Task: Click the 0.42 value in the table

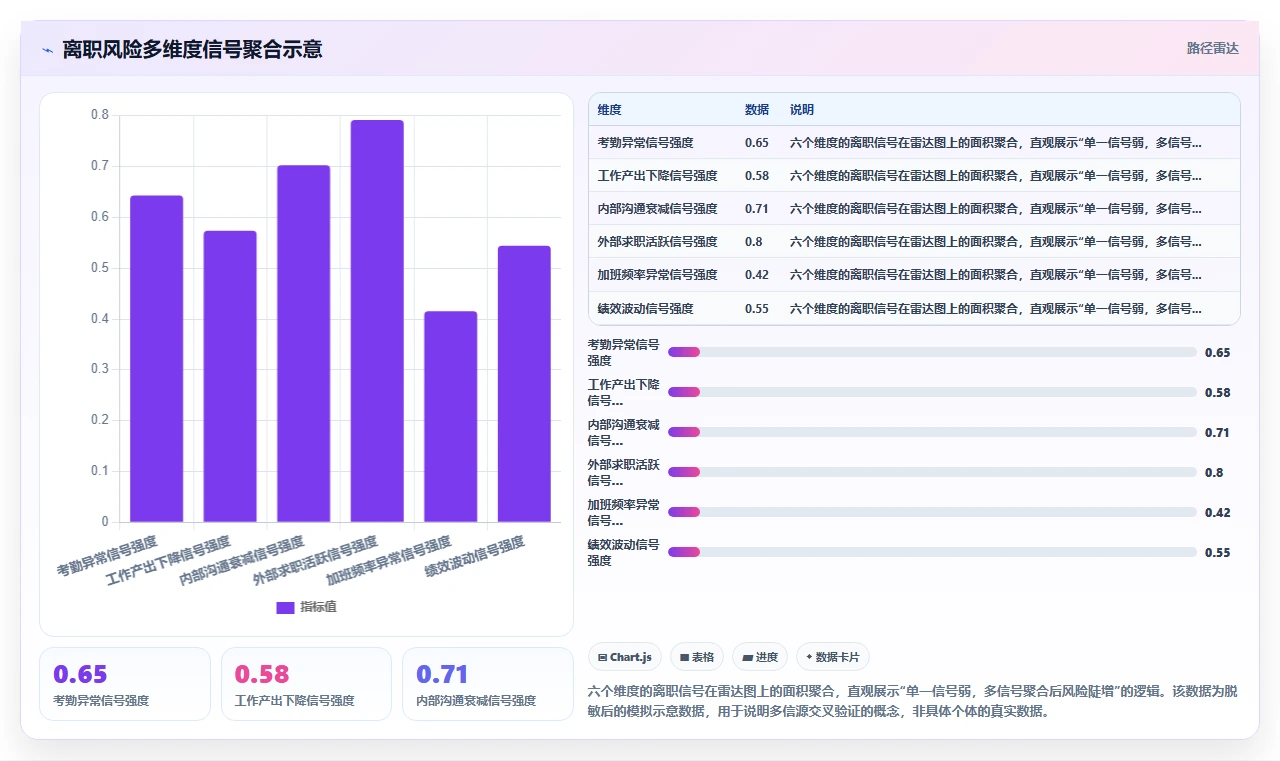Action: [x=757, y=275]
